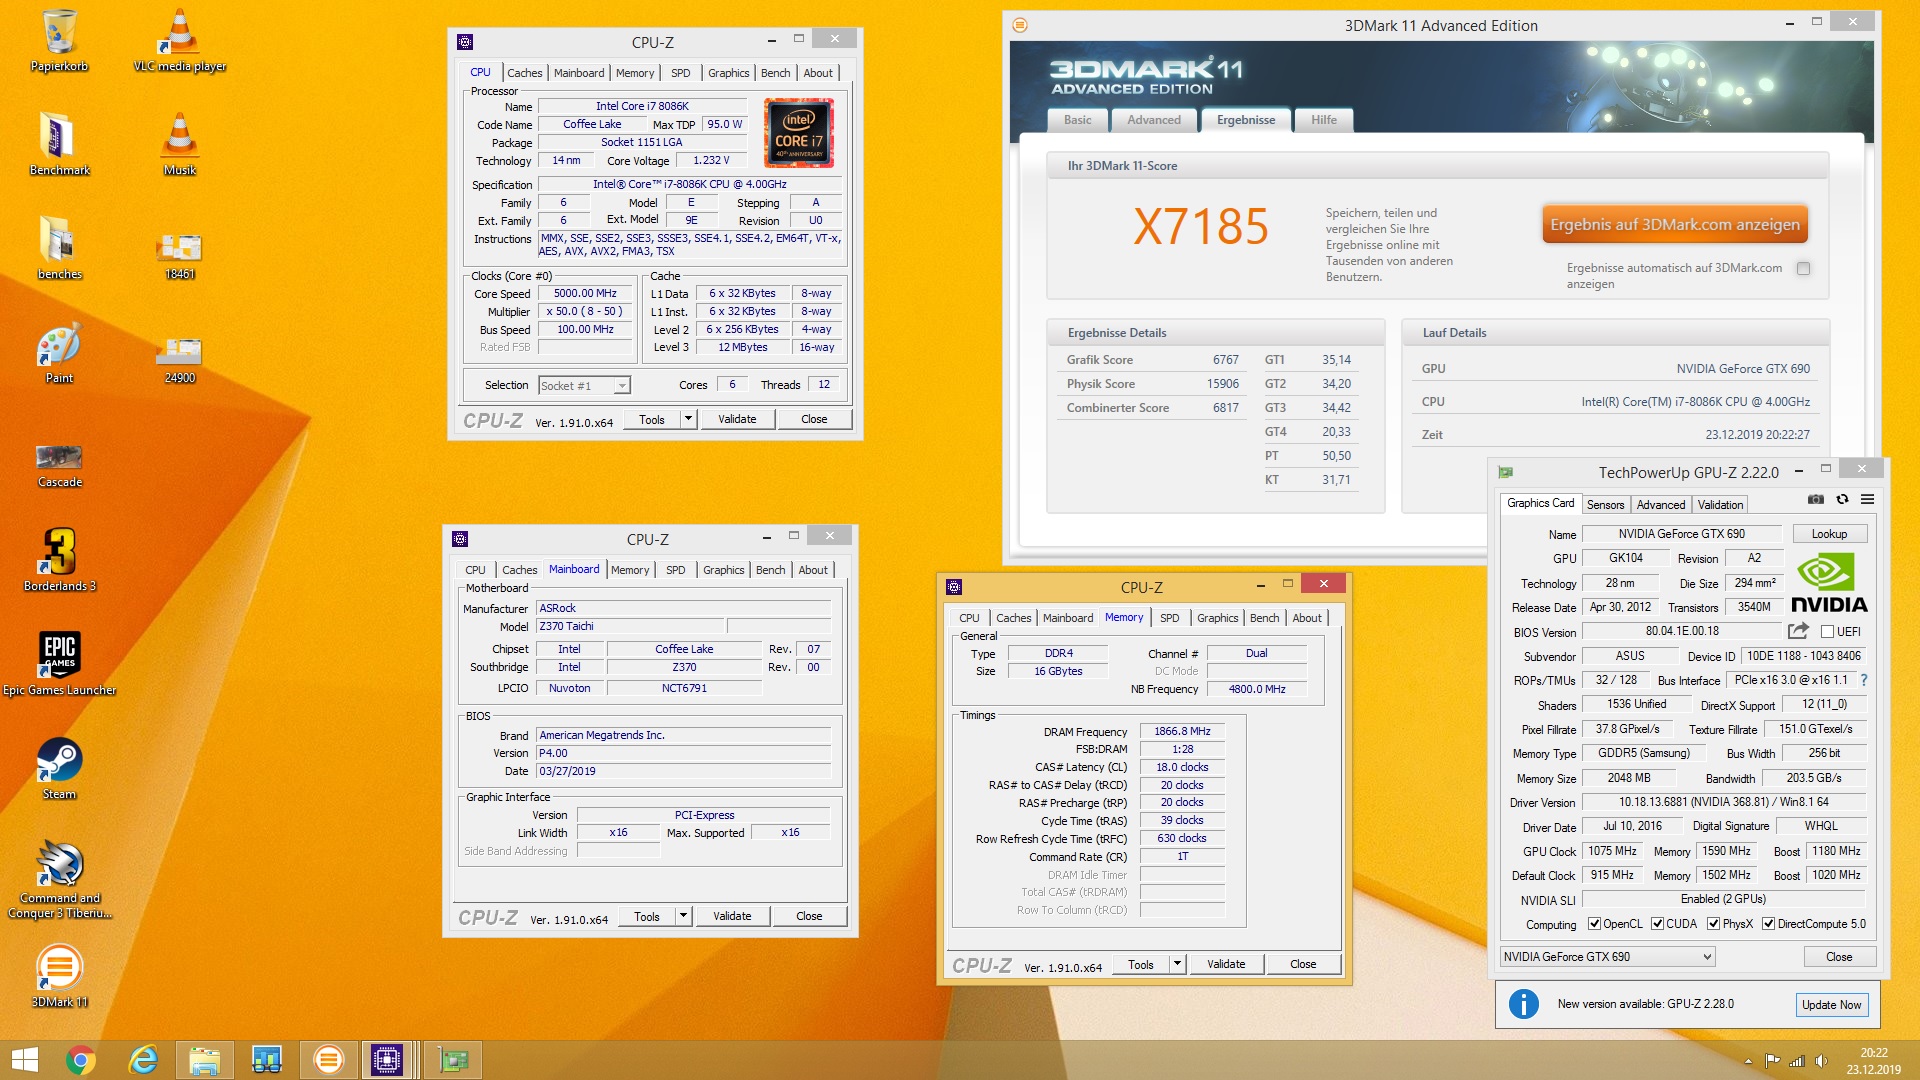The height and width of the screenshot is (1080, 1920).
Task: Launch Paint from the desktop
Action: (59, 352)
